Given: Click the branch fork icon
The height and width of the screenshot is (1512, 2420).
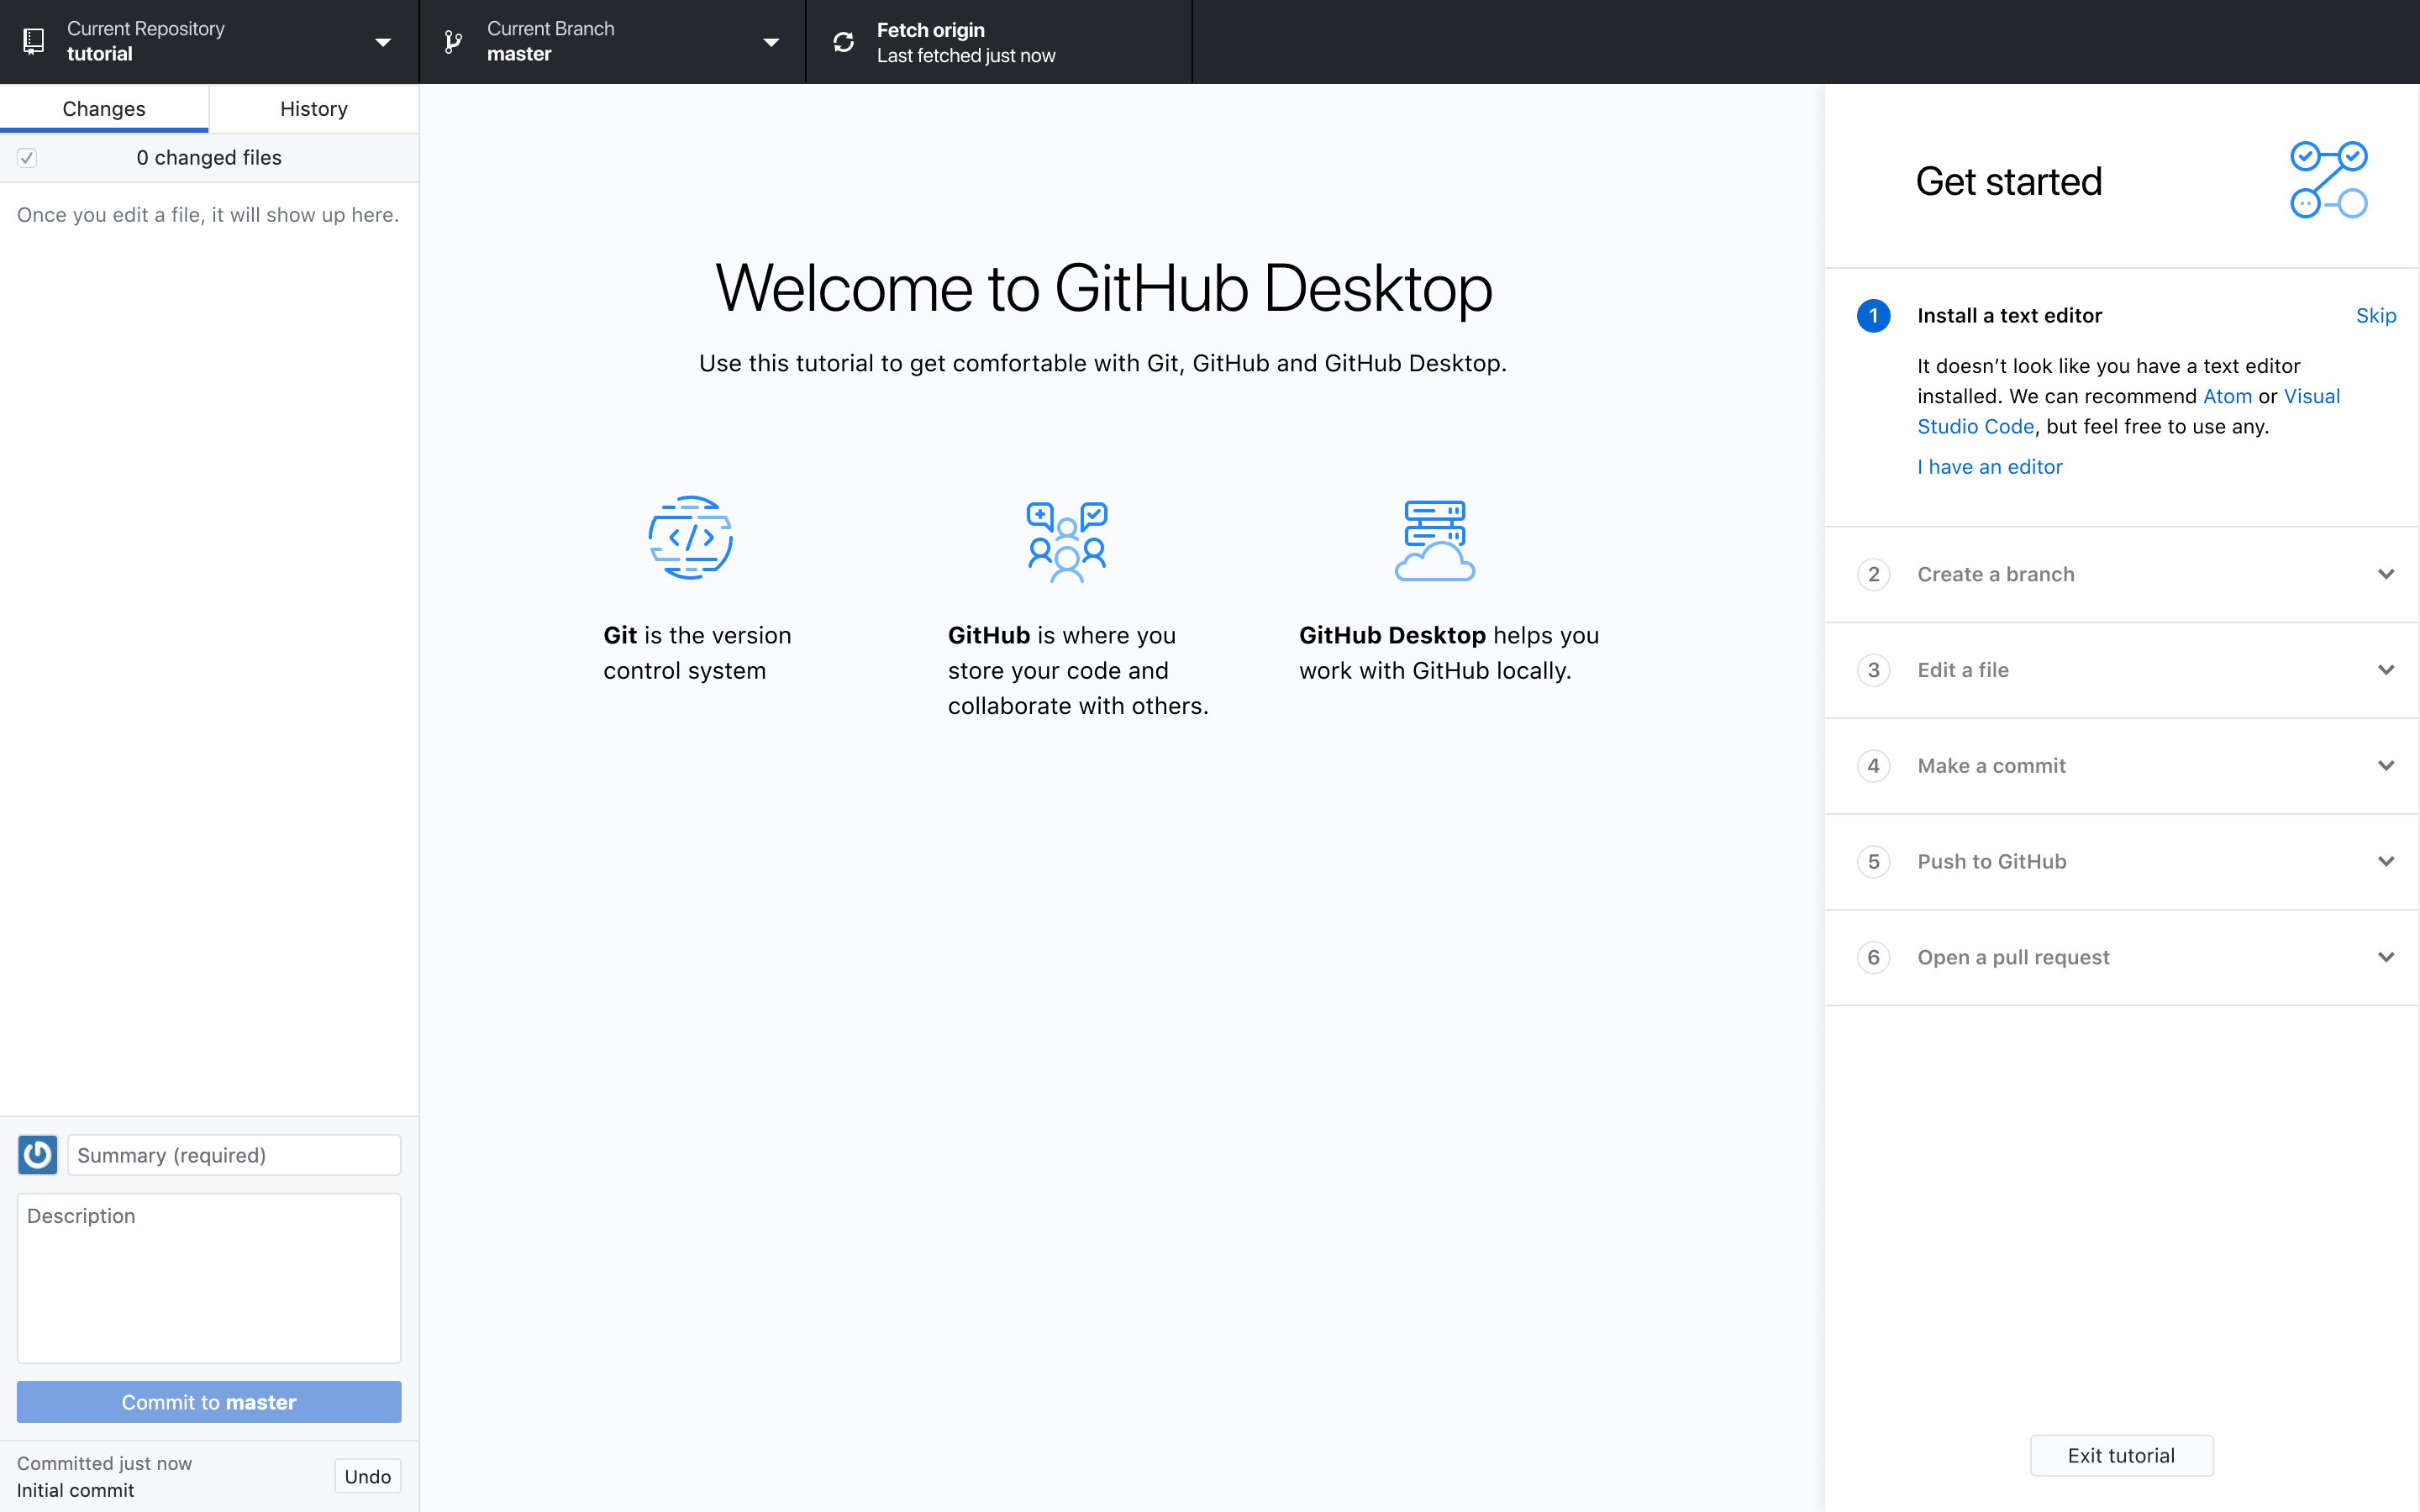Looking at the screenshot, I should pyautogui.click(x=451, y=41).
